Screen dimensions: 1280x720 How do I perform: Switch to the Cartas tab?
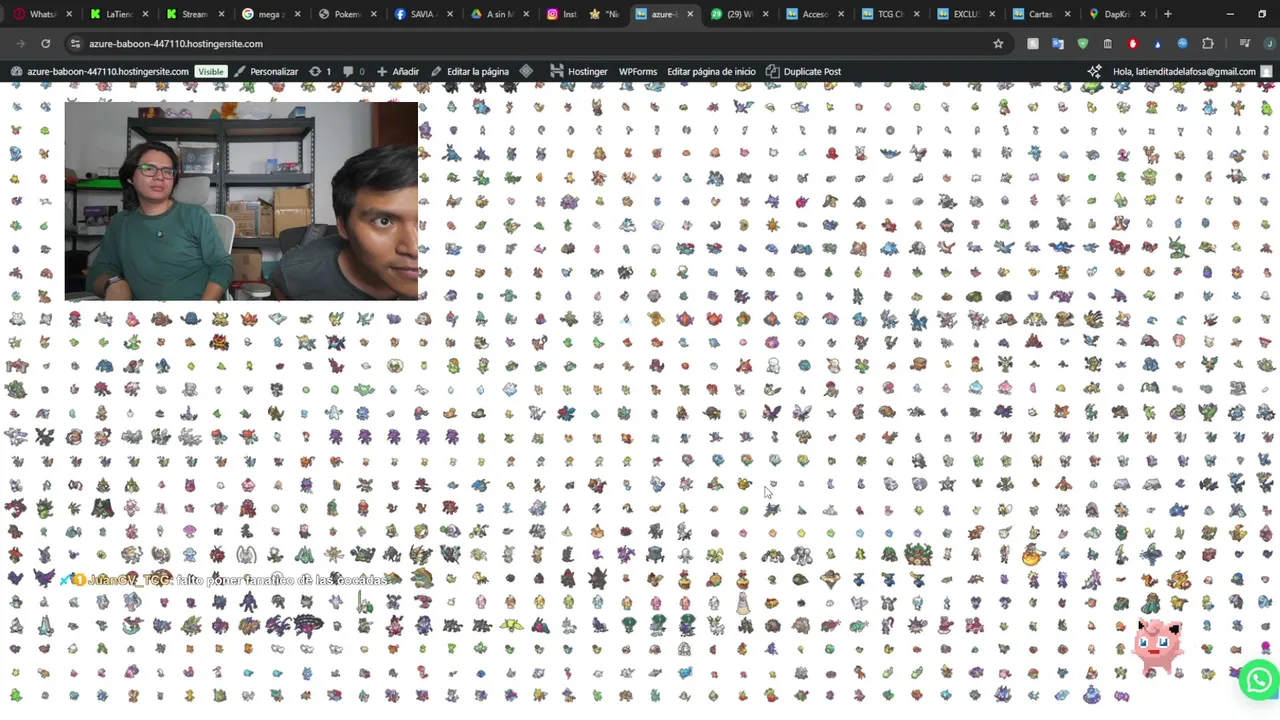pos(1040,14)
